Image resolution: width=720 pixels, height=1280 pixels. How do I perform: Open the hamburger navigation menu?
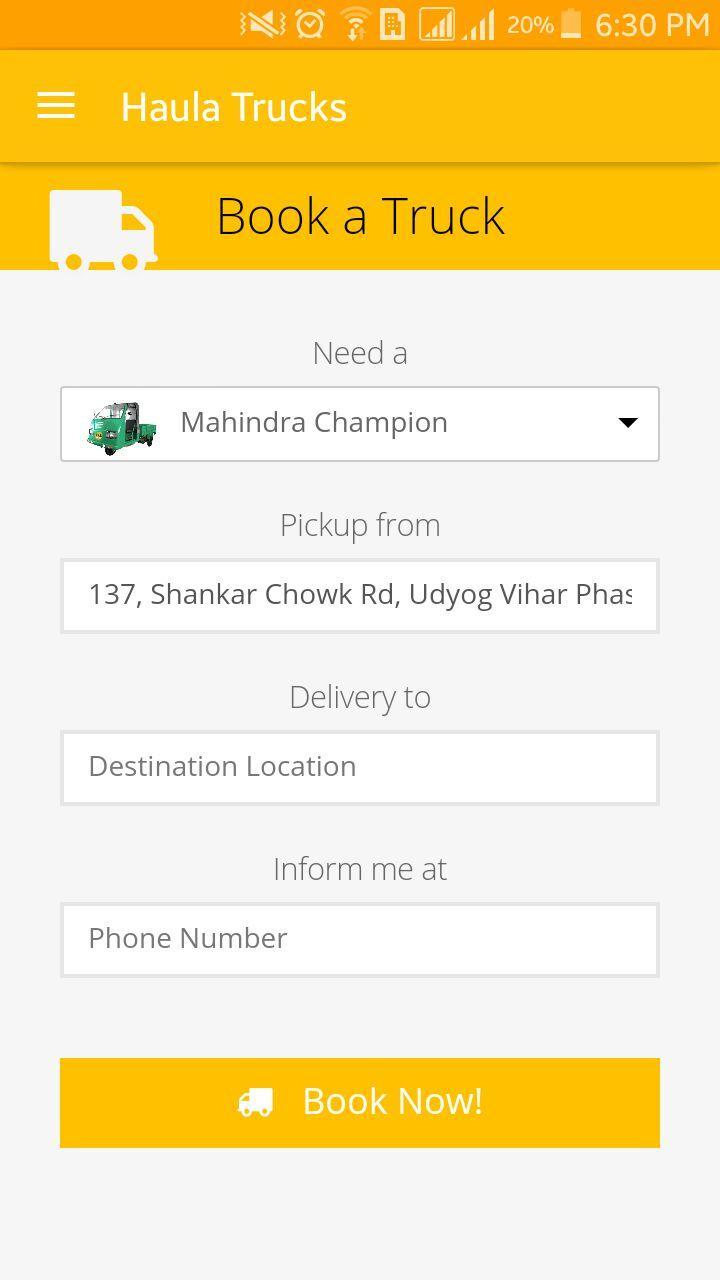click(56, 106)
